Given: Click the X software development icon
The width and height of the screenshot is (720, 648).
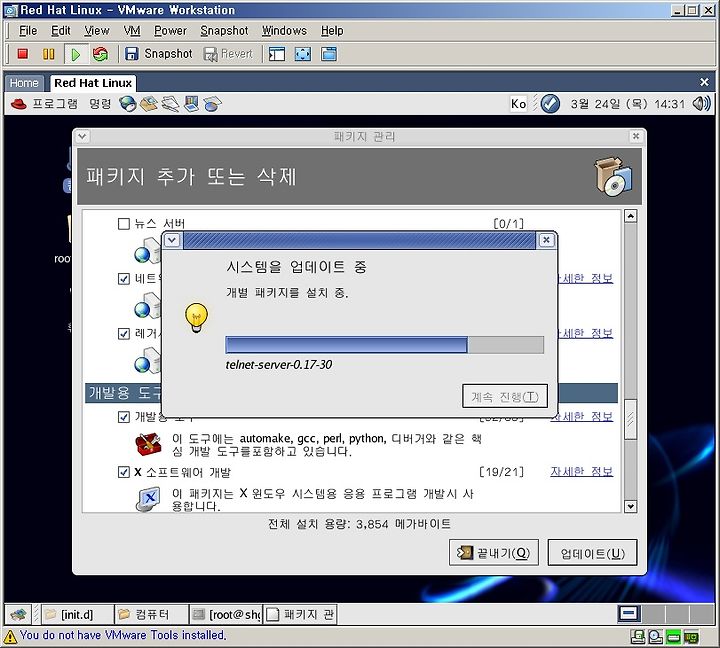Looking at the screenshot, I should [x=148, y=499].
